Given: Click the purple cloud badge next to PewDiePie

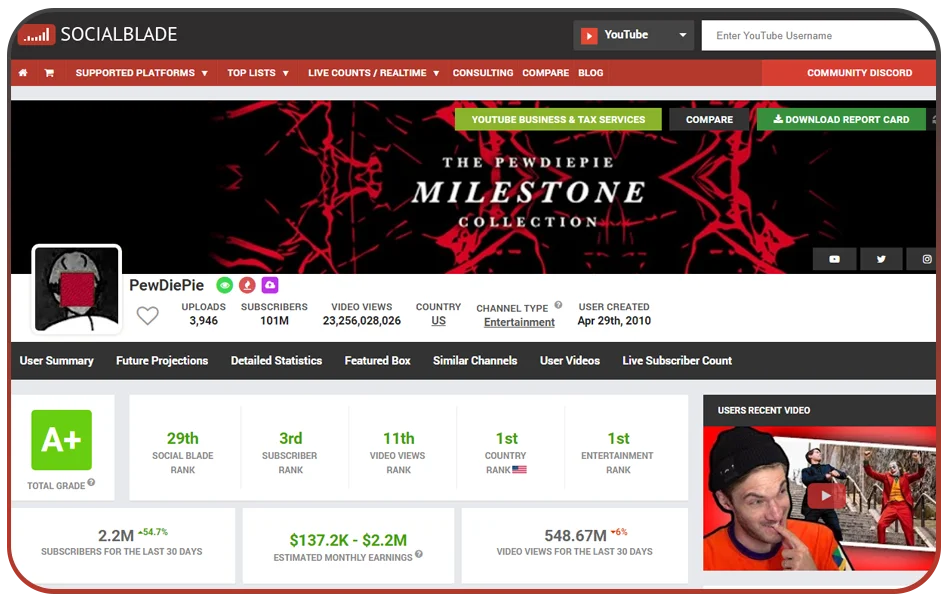Looking at the screenshot, I should point(270,285).
